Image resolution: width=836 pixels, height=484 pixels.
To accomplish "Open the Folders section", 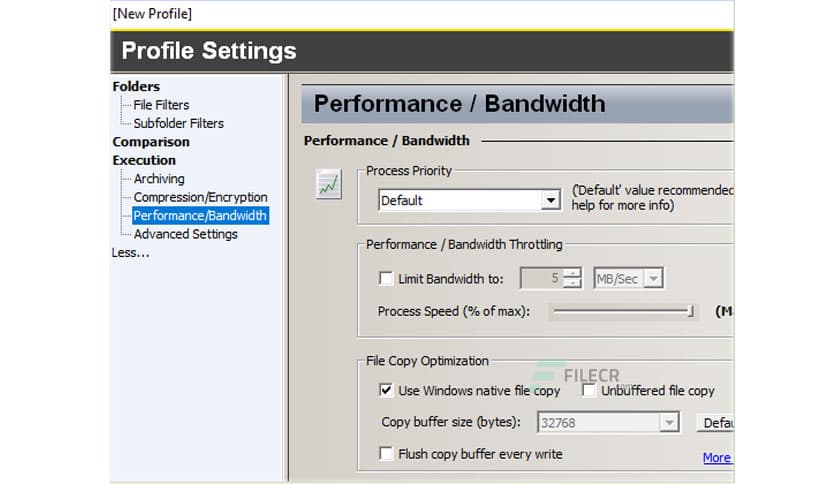I will [136, 87].
